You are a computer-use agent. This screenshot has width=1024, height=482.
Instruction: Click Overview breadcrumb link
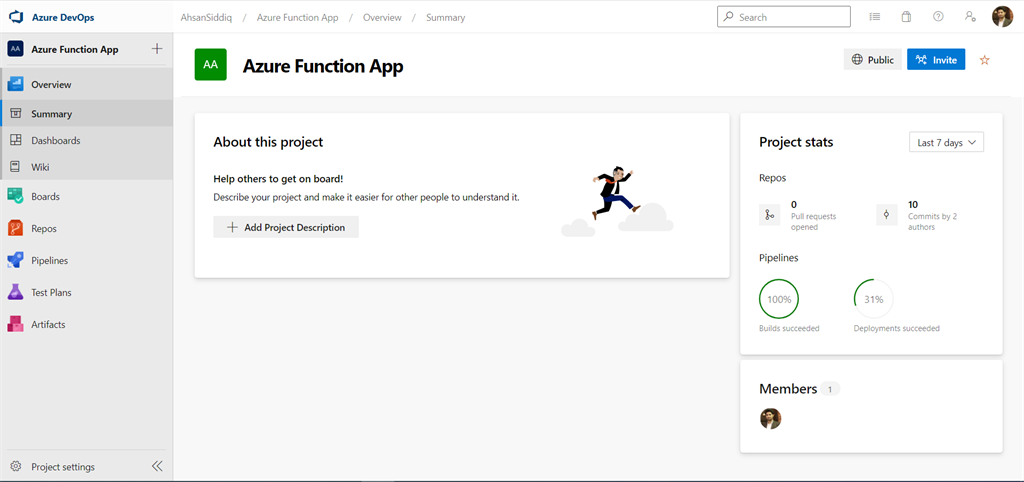coord(382,18)
